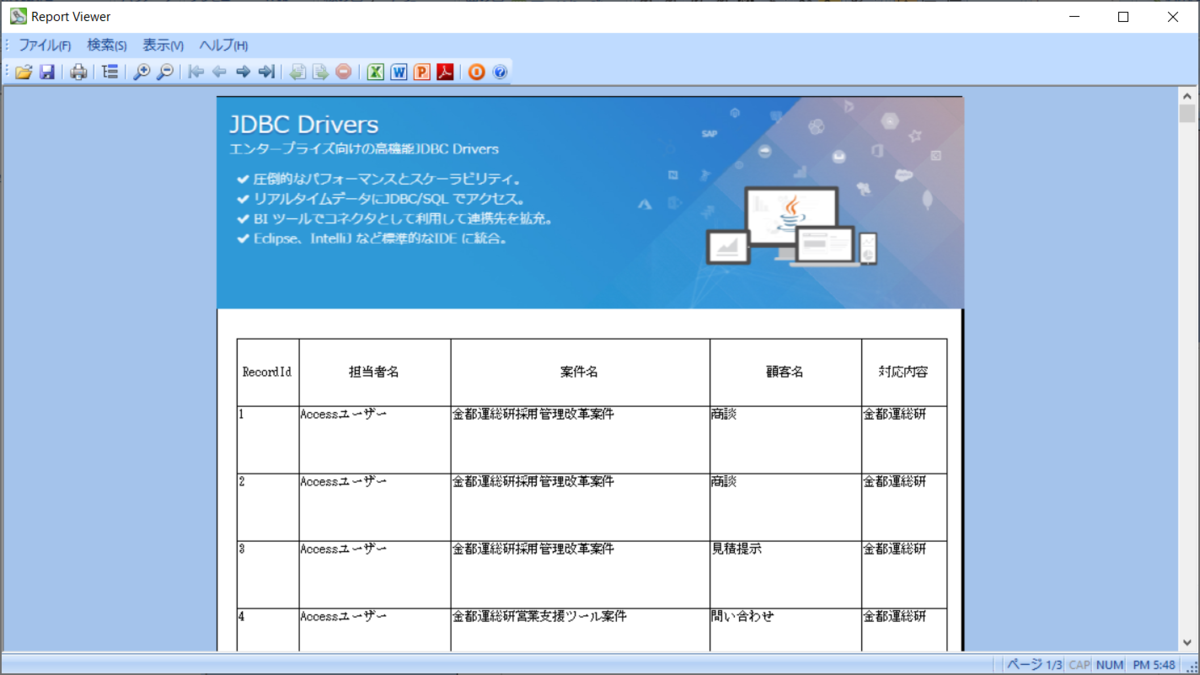Click the vertical scrollbar thumb
Viewport: 1200px width, 675px height.
click(1187, 113)
